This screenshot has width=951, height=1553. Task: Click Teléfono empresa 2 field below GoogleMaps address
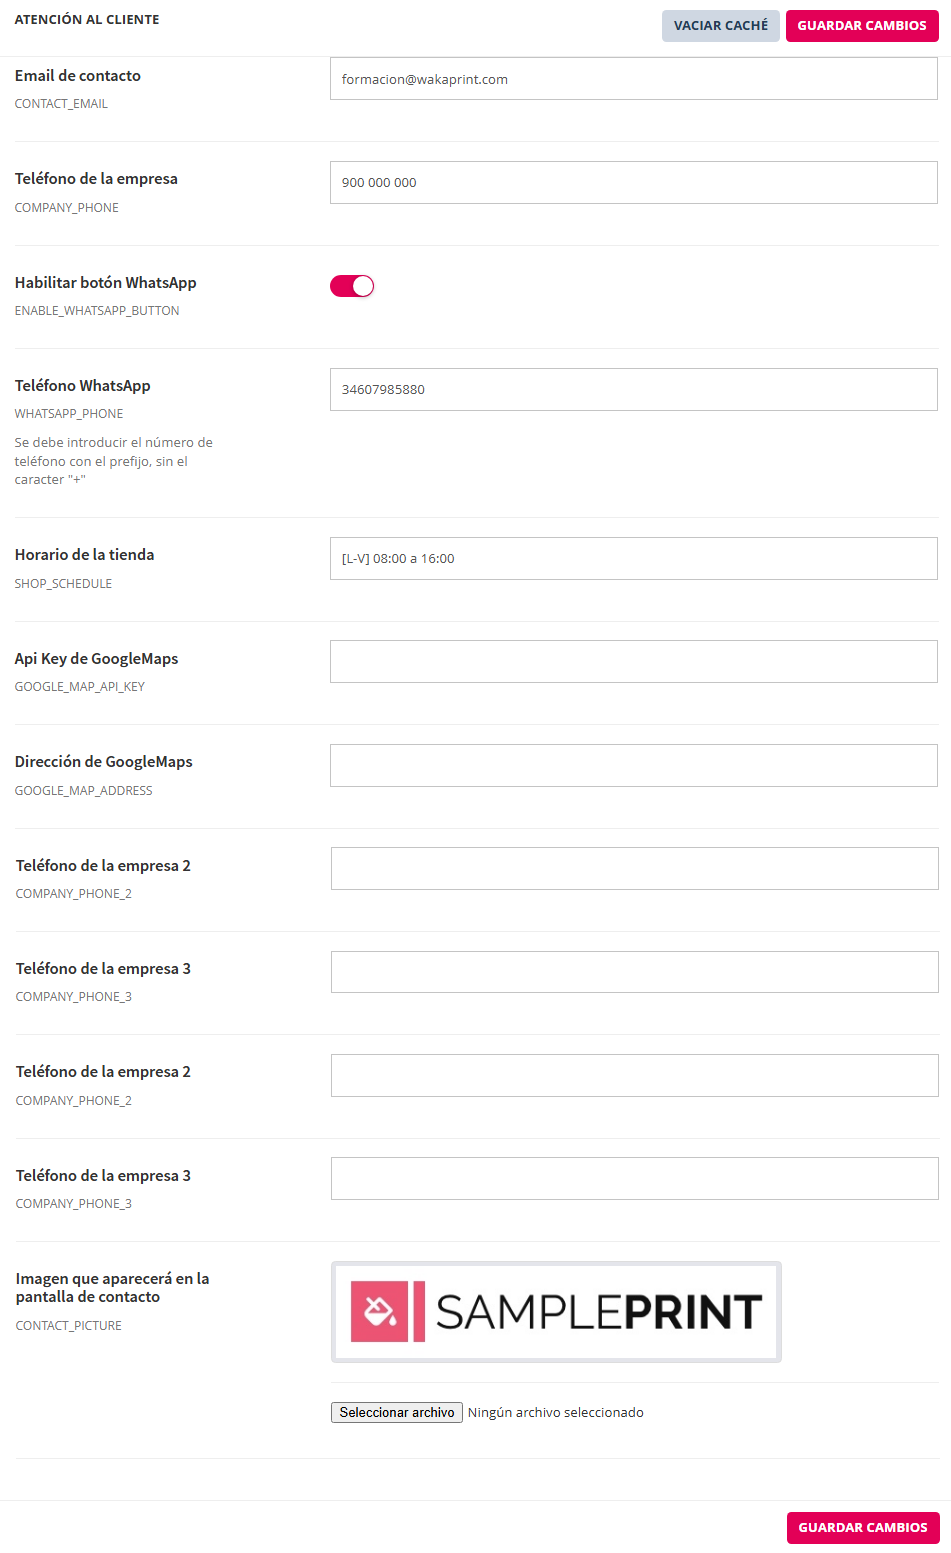pos(634,869)
